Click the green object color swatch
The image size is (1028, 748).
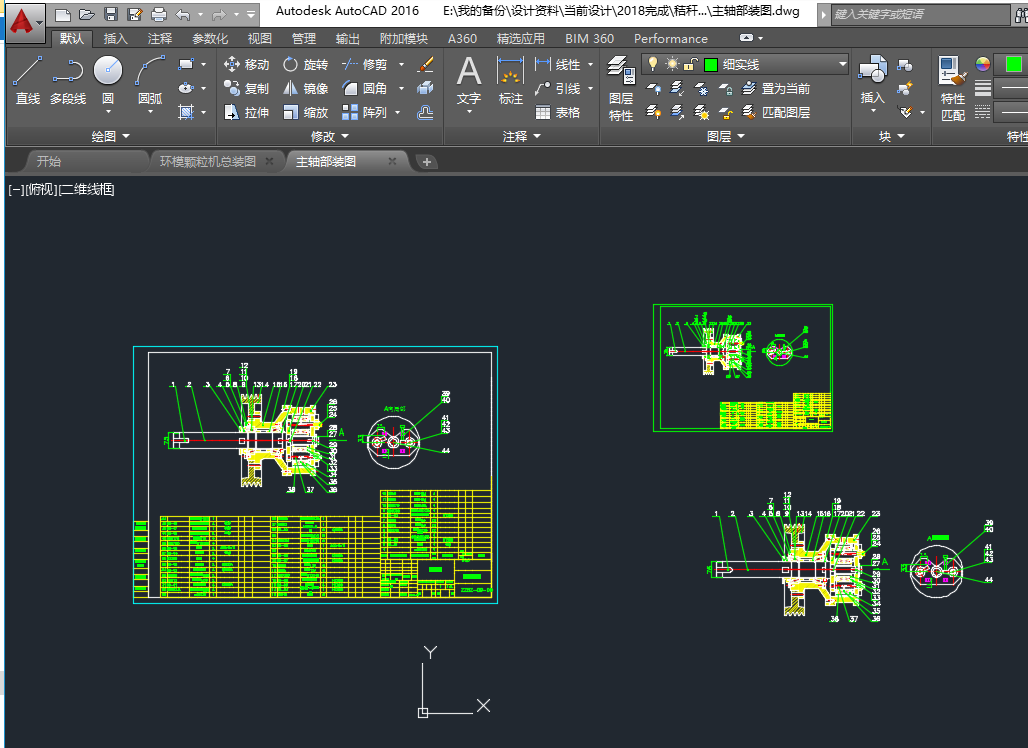[x=1014, y=64]
